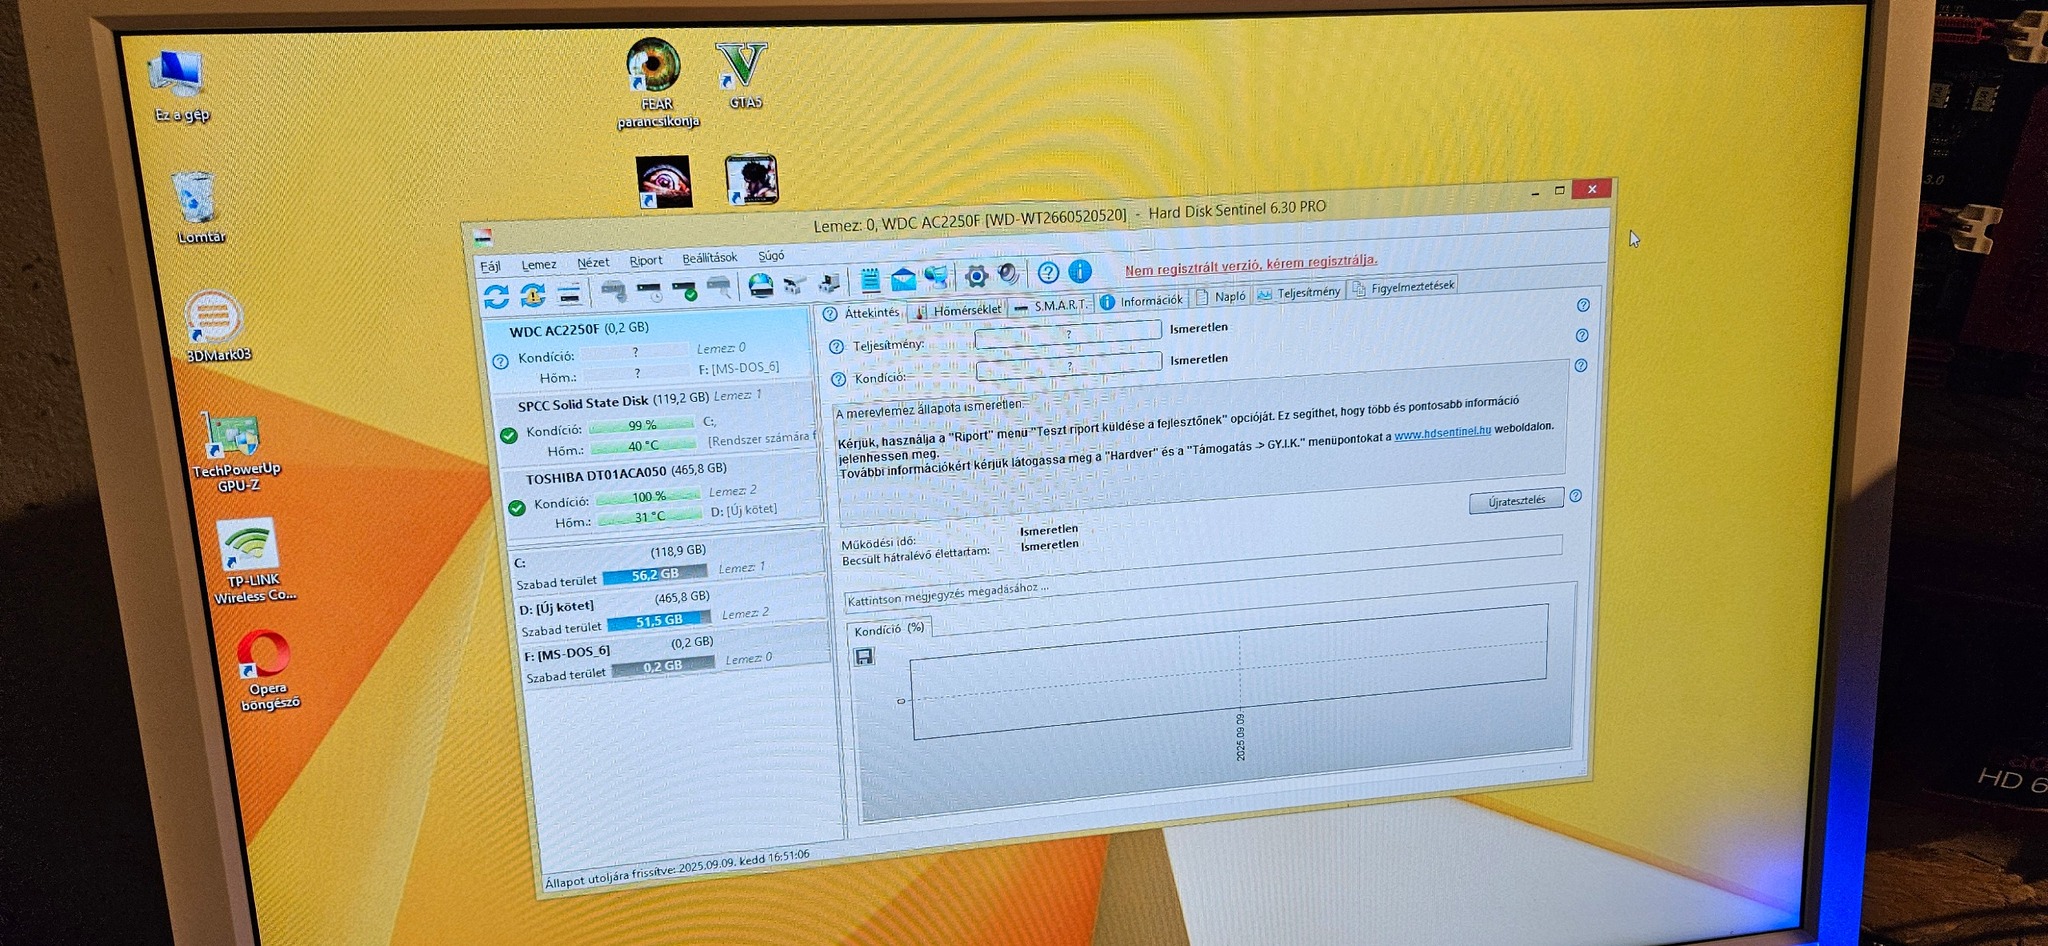The width and height of the screenshot is (2048, 946).
Task: Open the GTA5 desktop shortcut
Action: coord(742,74)
